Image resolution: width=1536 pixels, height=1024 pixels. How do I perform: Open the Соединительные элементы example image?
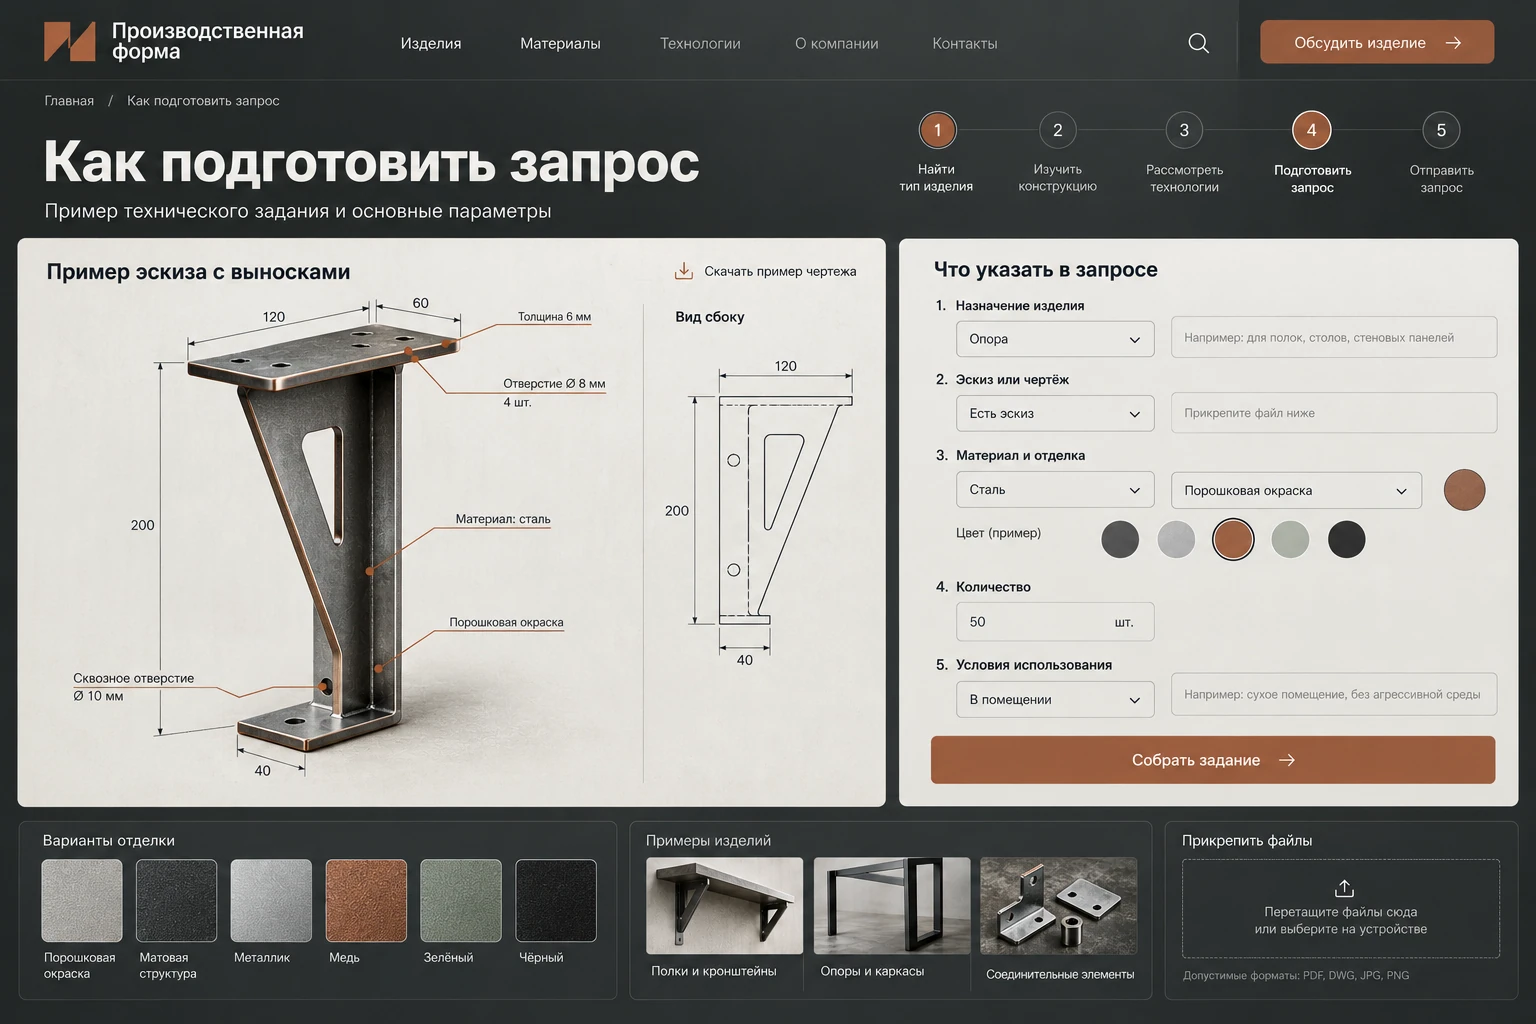coord(1059,905)
